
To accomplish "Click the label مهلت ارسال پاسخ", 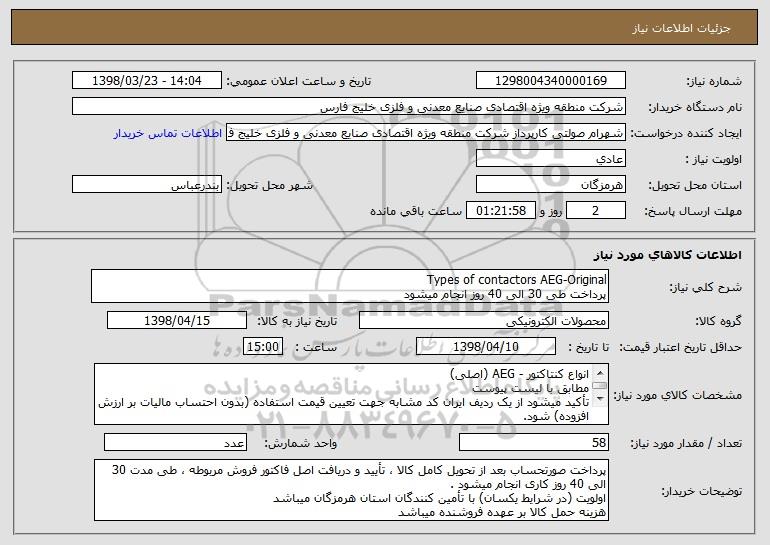I will coord(693,211).
